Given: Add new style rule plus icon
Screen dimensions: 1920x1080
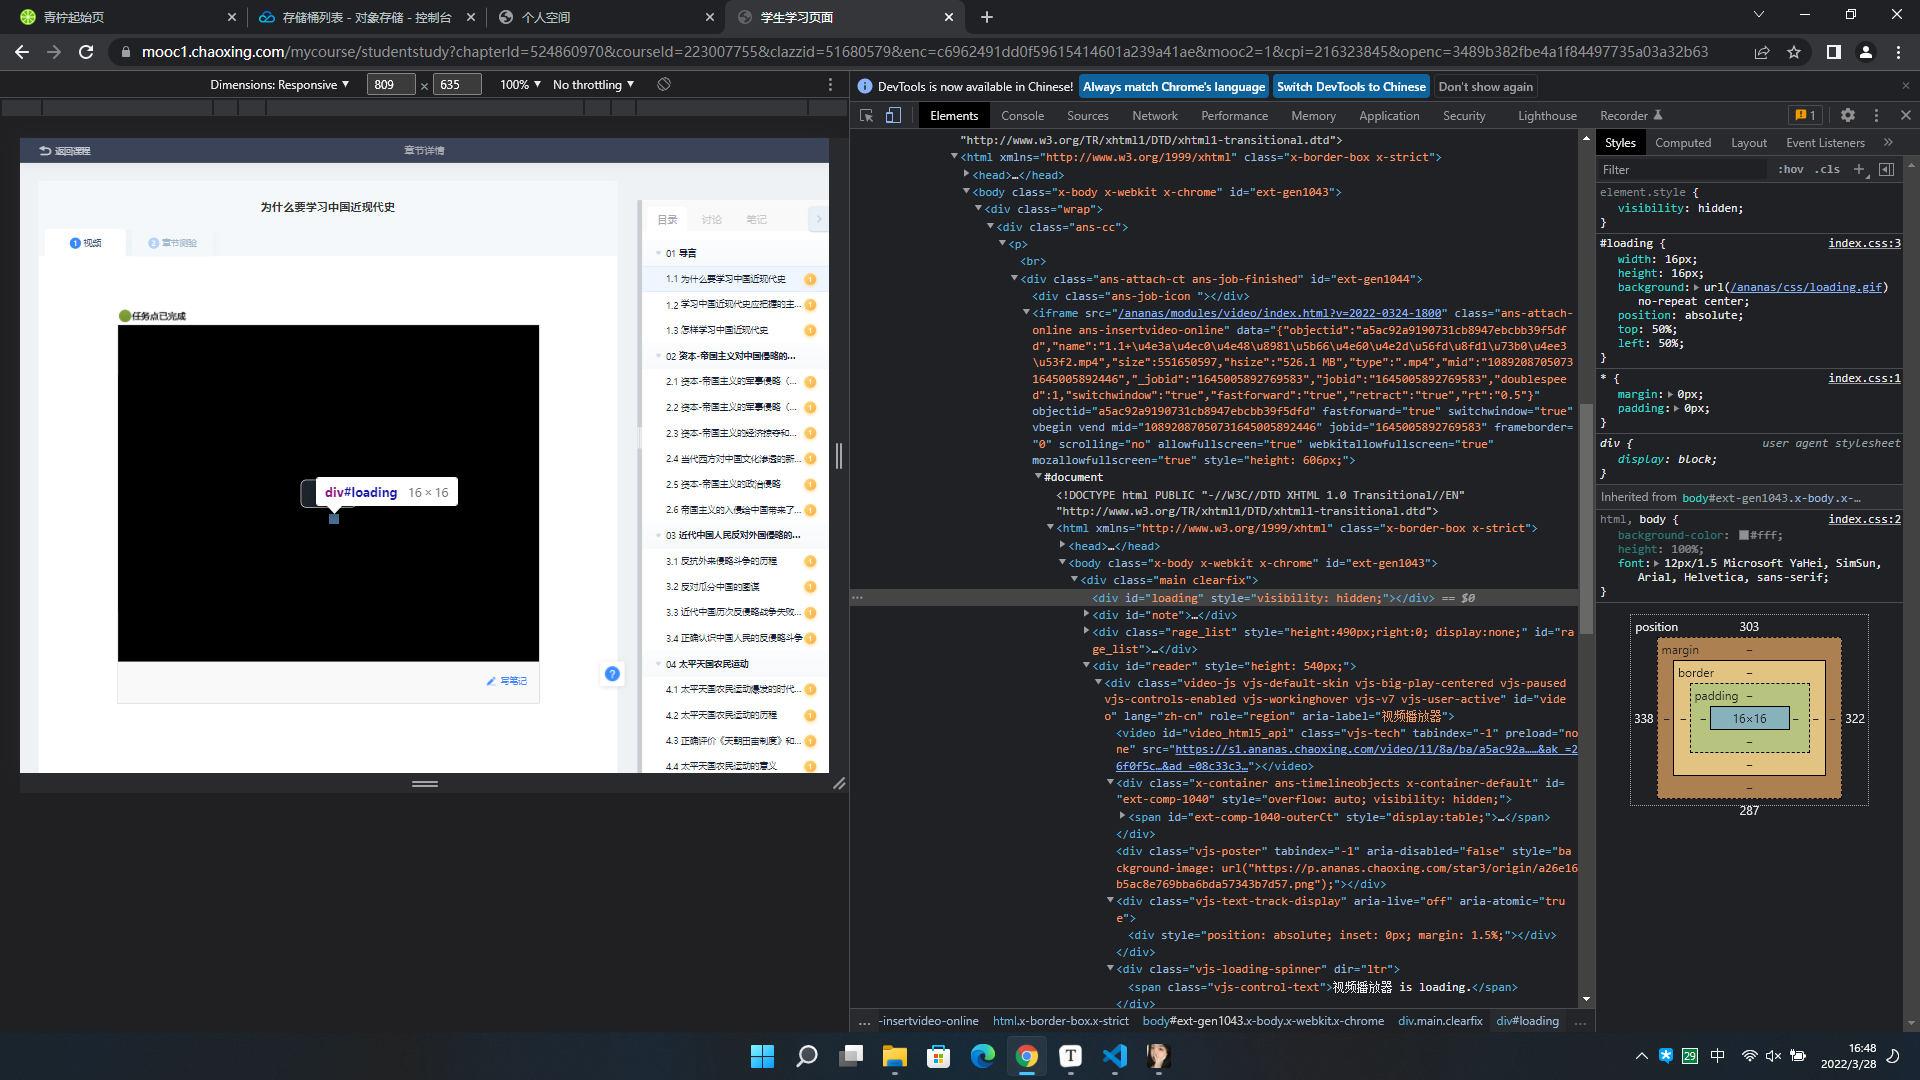Looking at the screenshot, I should click(x=1859, y=169).
